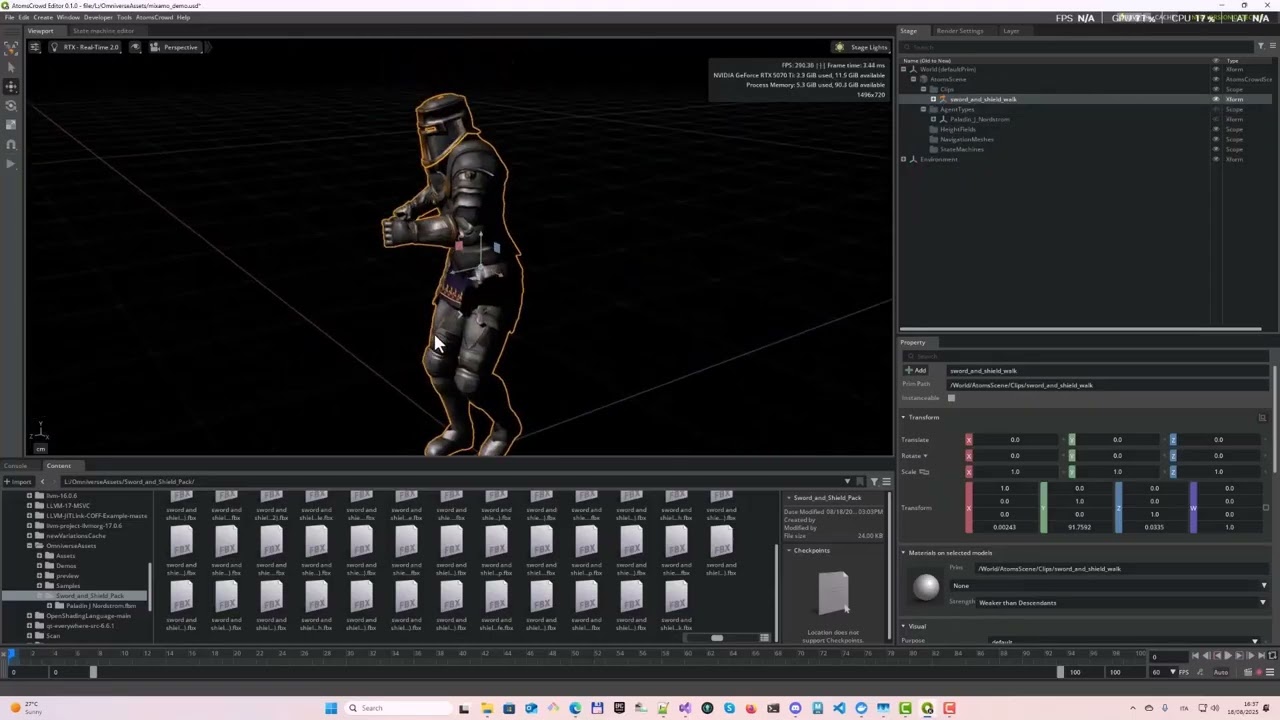Viewport: 1280px width, 720px height.
Task: Click the Content browser filter icon
Action: 874,482
